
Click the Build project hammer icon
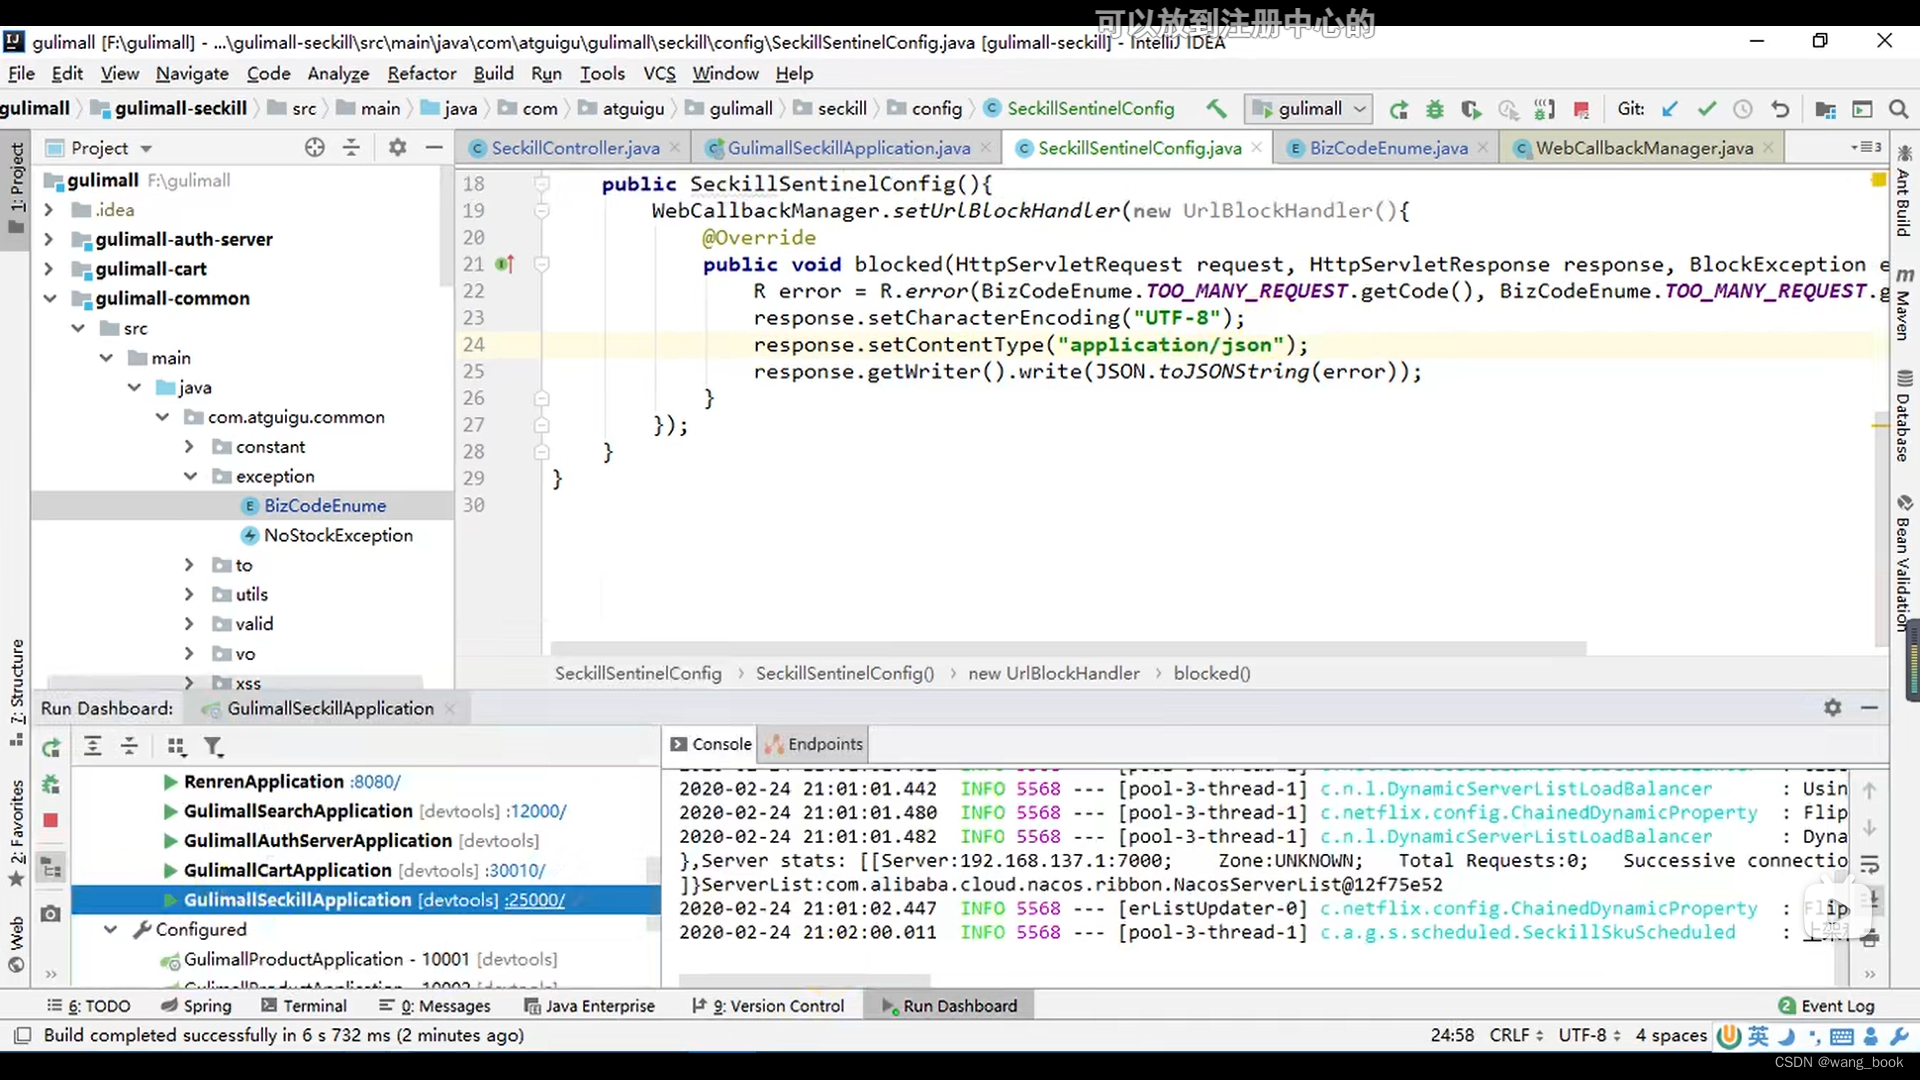click(1216, 108)
